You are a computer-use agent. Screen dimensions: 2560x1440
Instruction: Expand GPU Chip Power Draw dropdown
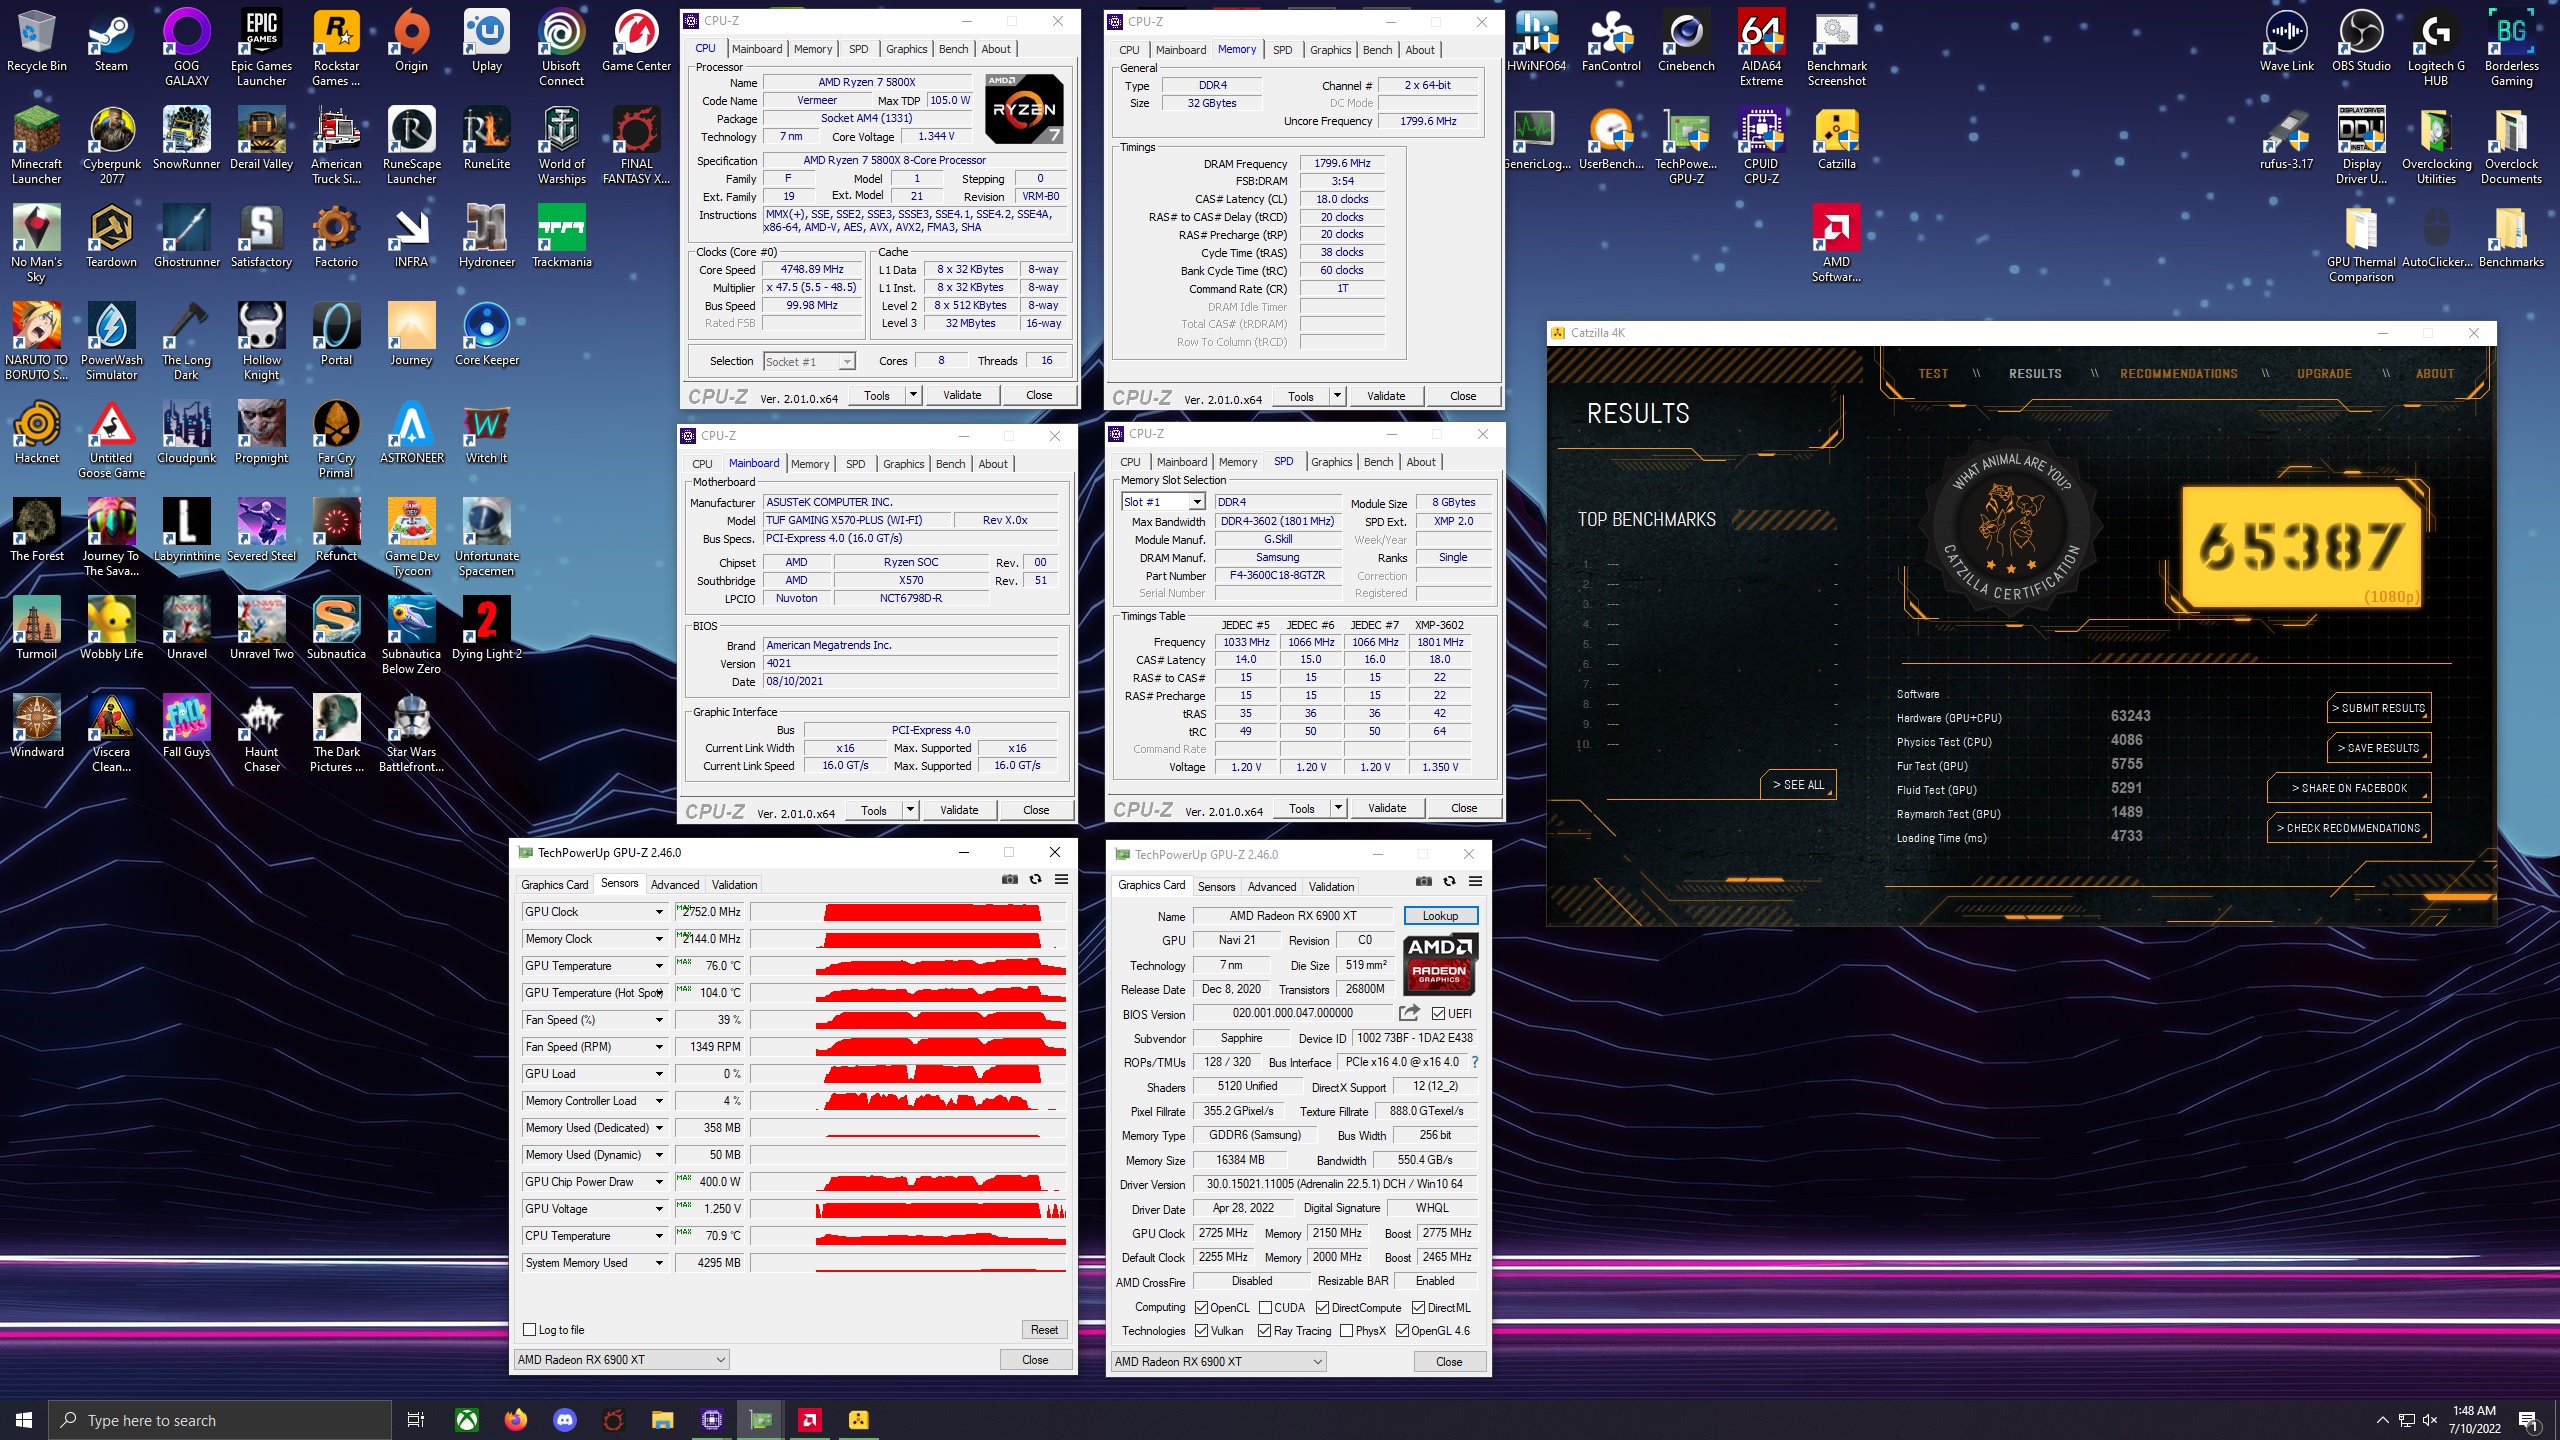(x=659, y=1182)
